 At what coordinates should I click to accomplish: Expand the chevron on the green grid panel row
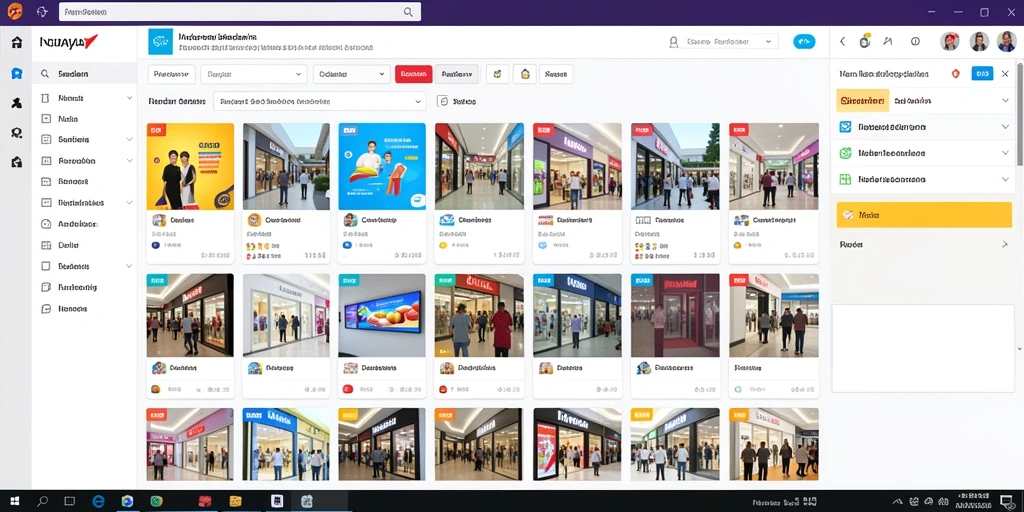1005,179
